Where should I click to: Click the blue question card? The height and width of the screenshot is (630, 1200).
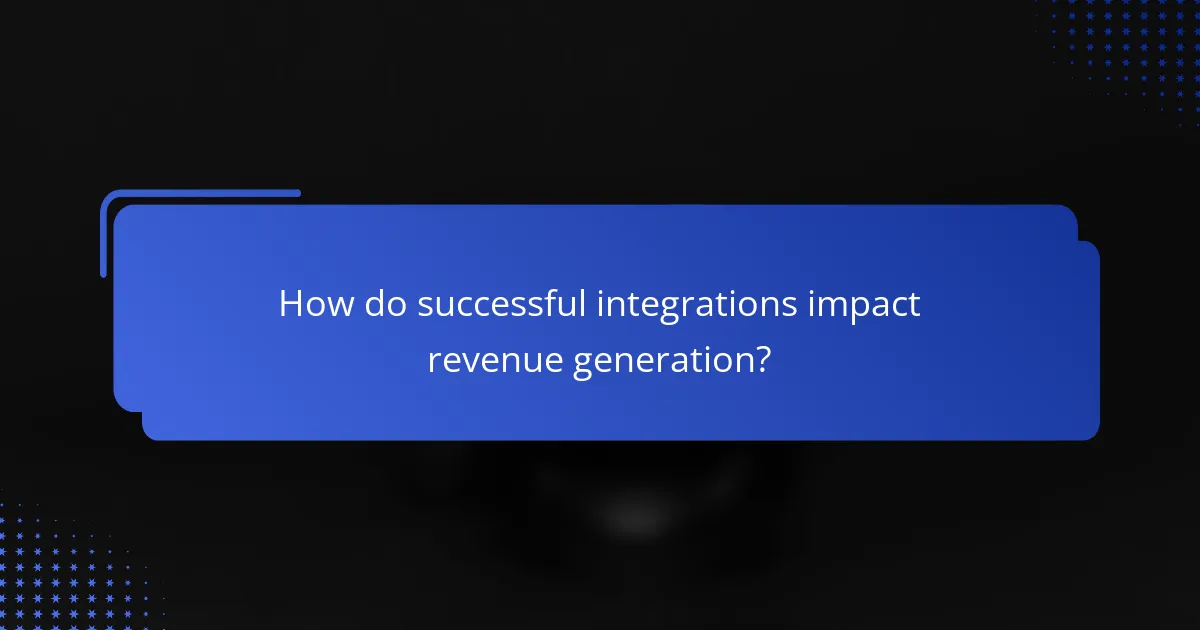(600, 320)
